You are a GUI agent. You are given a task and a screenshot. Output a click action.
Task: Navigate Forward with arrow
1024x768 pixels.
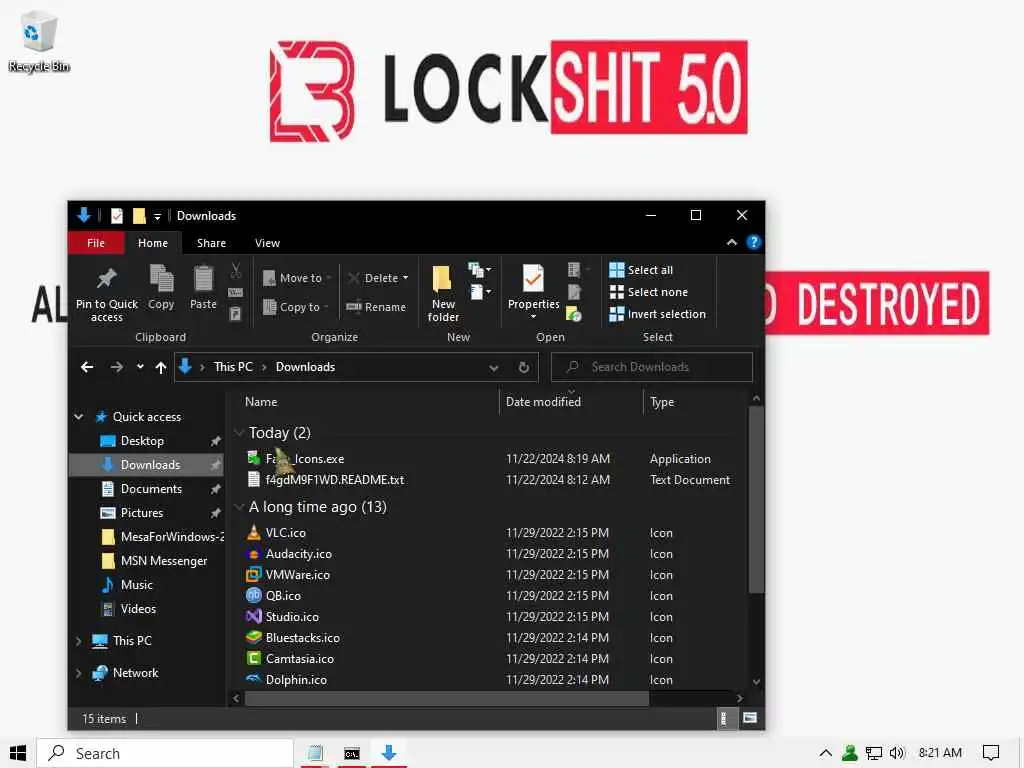[117, 367]
